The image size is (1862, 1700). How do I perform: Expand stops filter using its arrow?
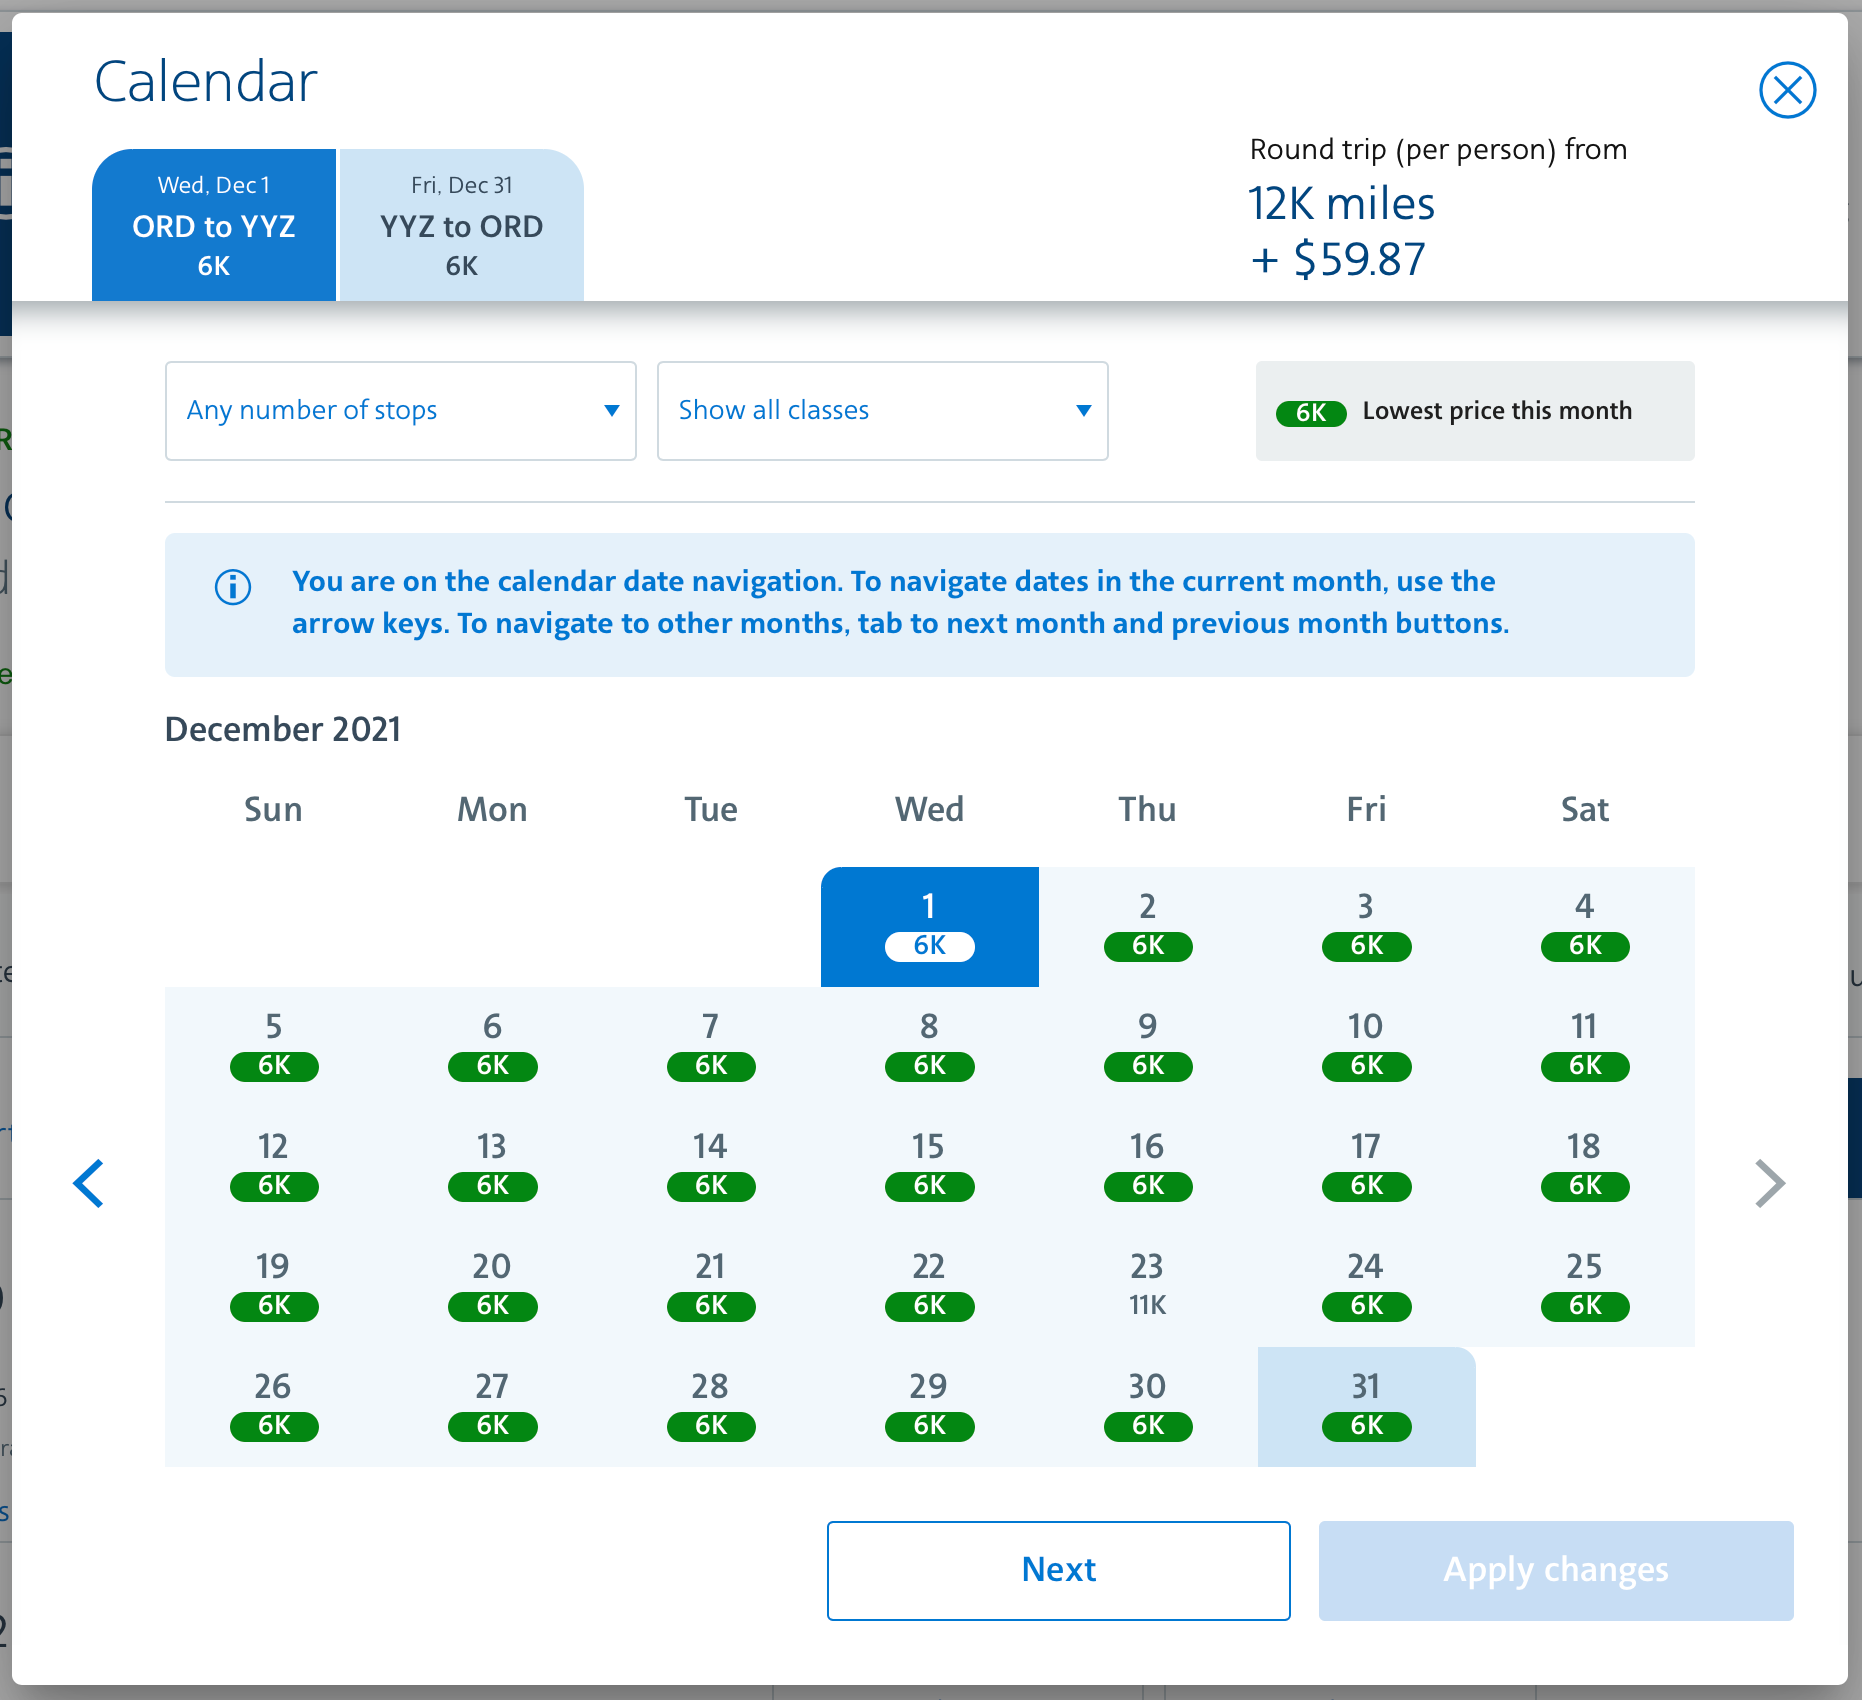[x=612, y=411]
